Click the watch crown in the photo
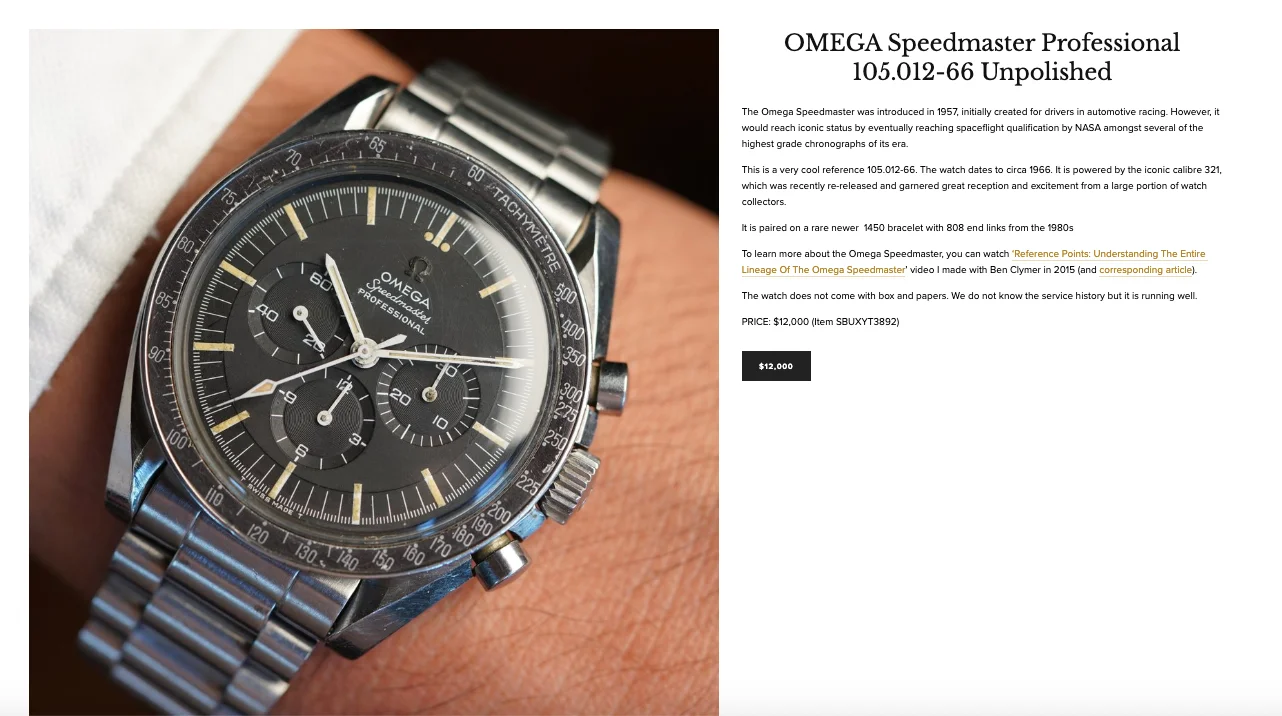This screenshot has width=1282, height=716. [575, 485]
